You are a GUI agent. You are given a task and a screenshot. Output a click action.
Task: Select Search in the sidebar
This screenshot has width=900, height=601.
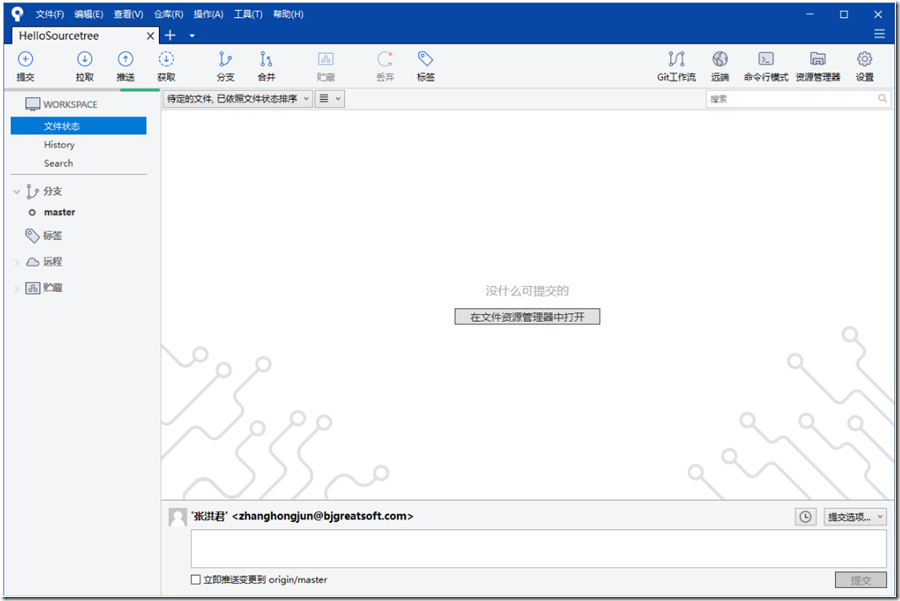click(59, 163)
